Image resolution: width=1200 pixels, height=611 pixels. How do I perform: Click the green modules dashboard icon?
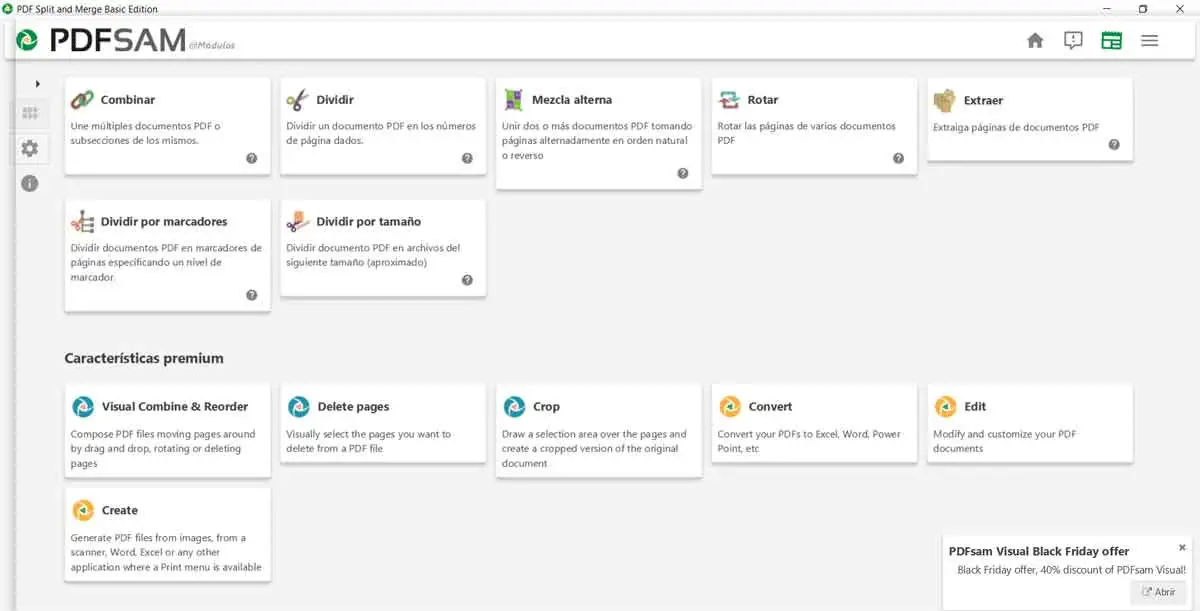pos(1111,40)
